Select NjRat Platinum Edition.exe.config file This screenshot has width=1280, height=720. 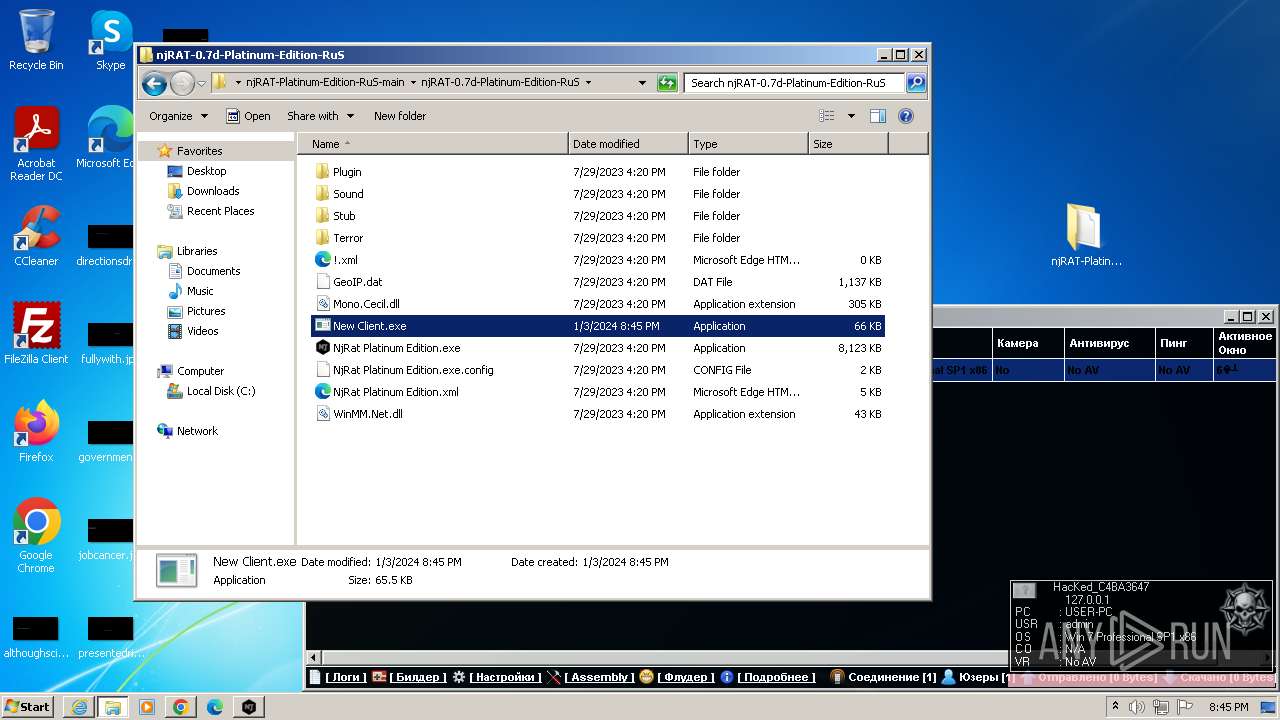click(x=413, y=370)
